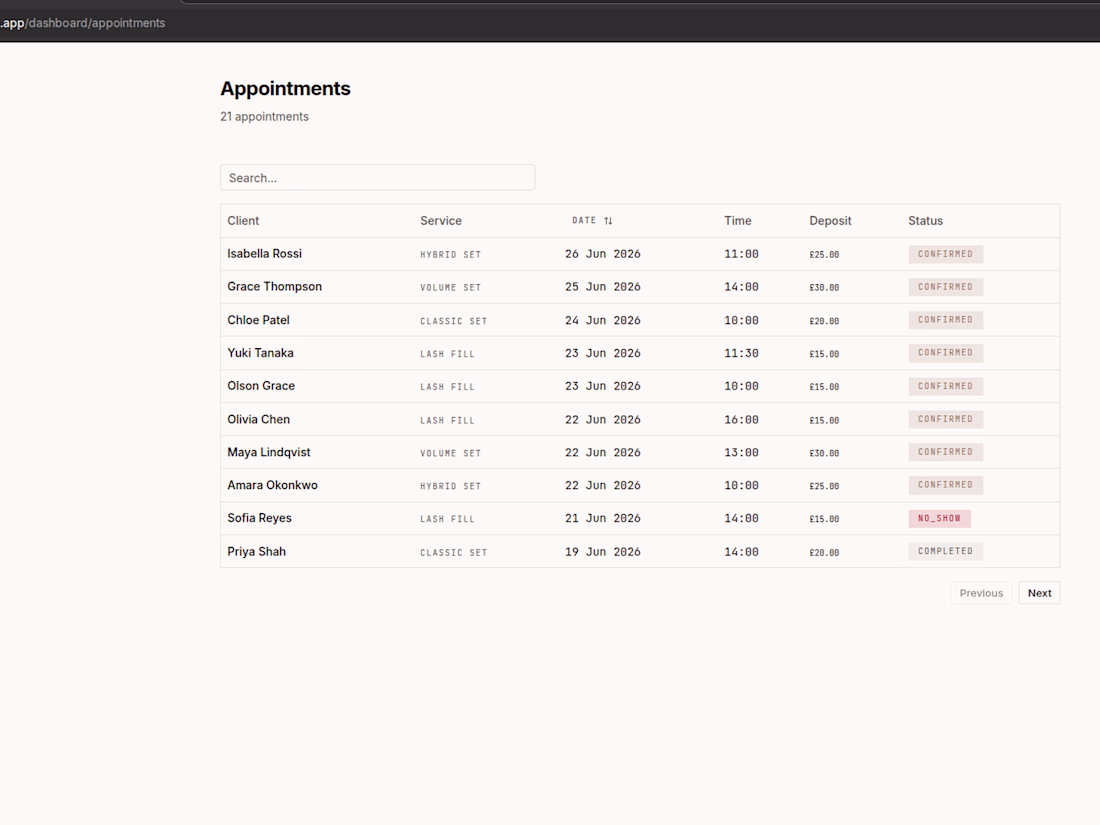Open Isabella Rossi's appointment row
Screen dimensions: 1100x825
click(640, 254)
